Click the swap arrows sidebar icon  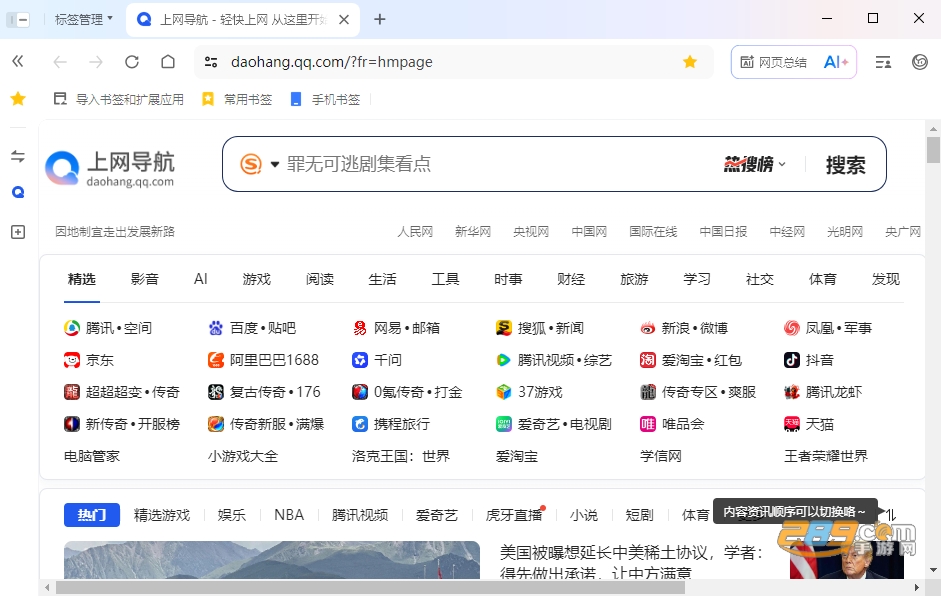point(18,156)
